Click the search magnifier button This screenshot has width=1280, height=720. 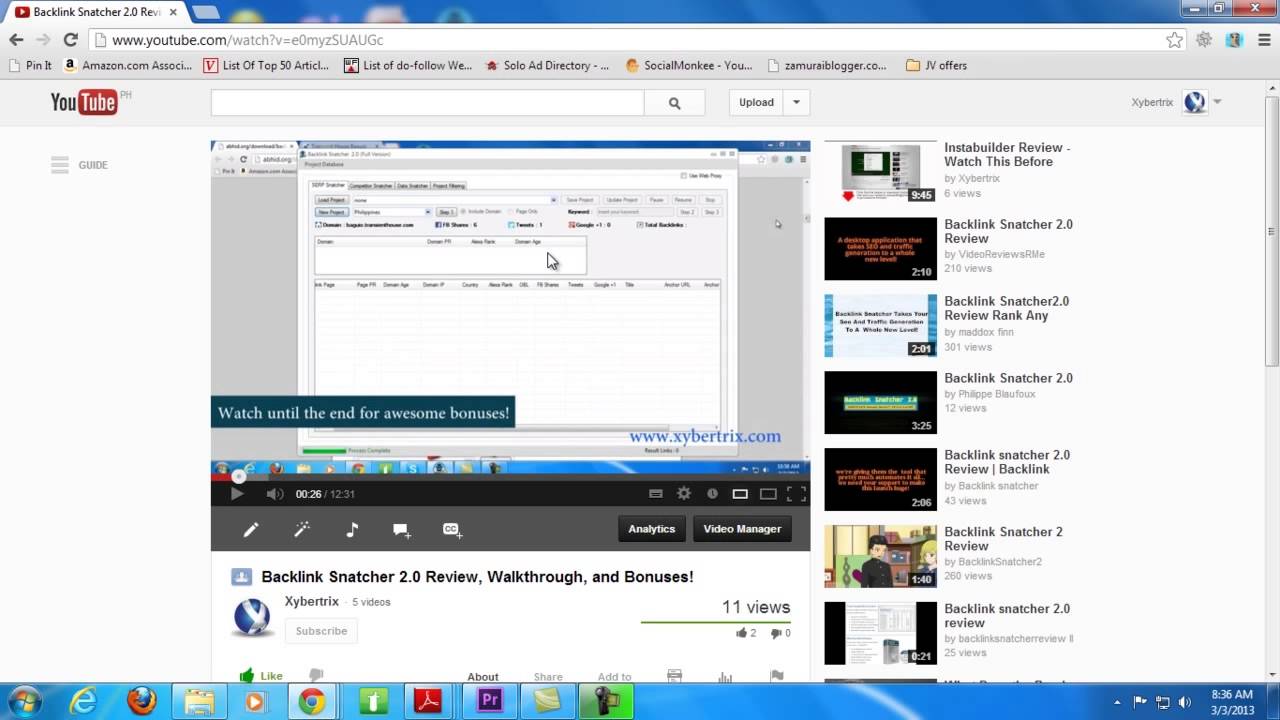coord(674,102)
